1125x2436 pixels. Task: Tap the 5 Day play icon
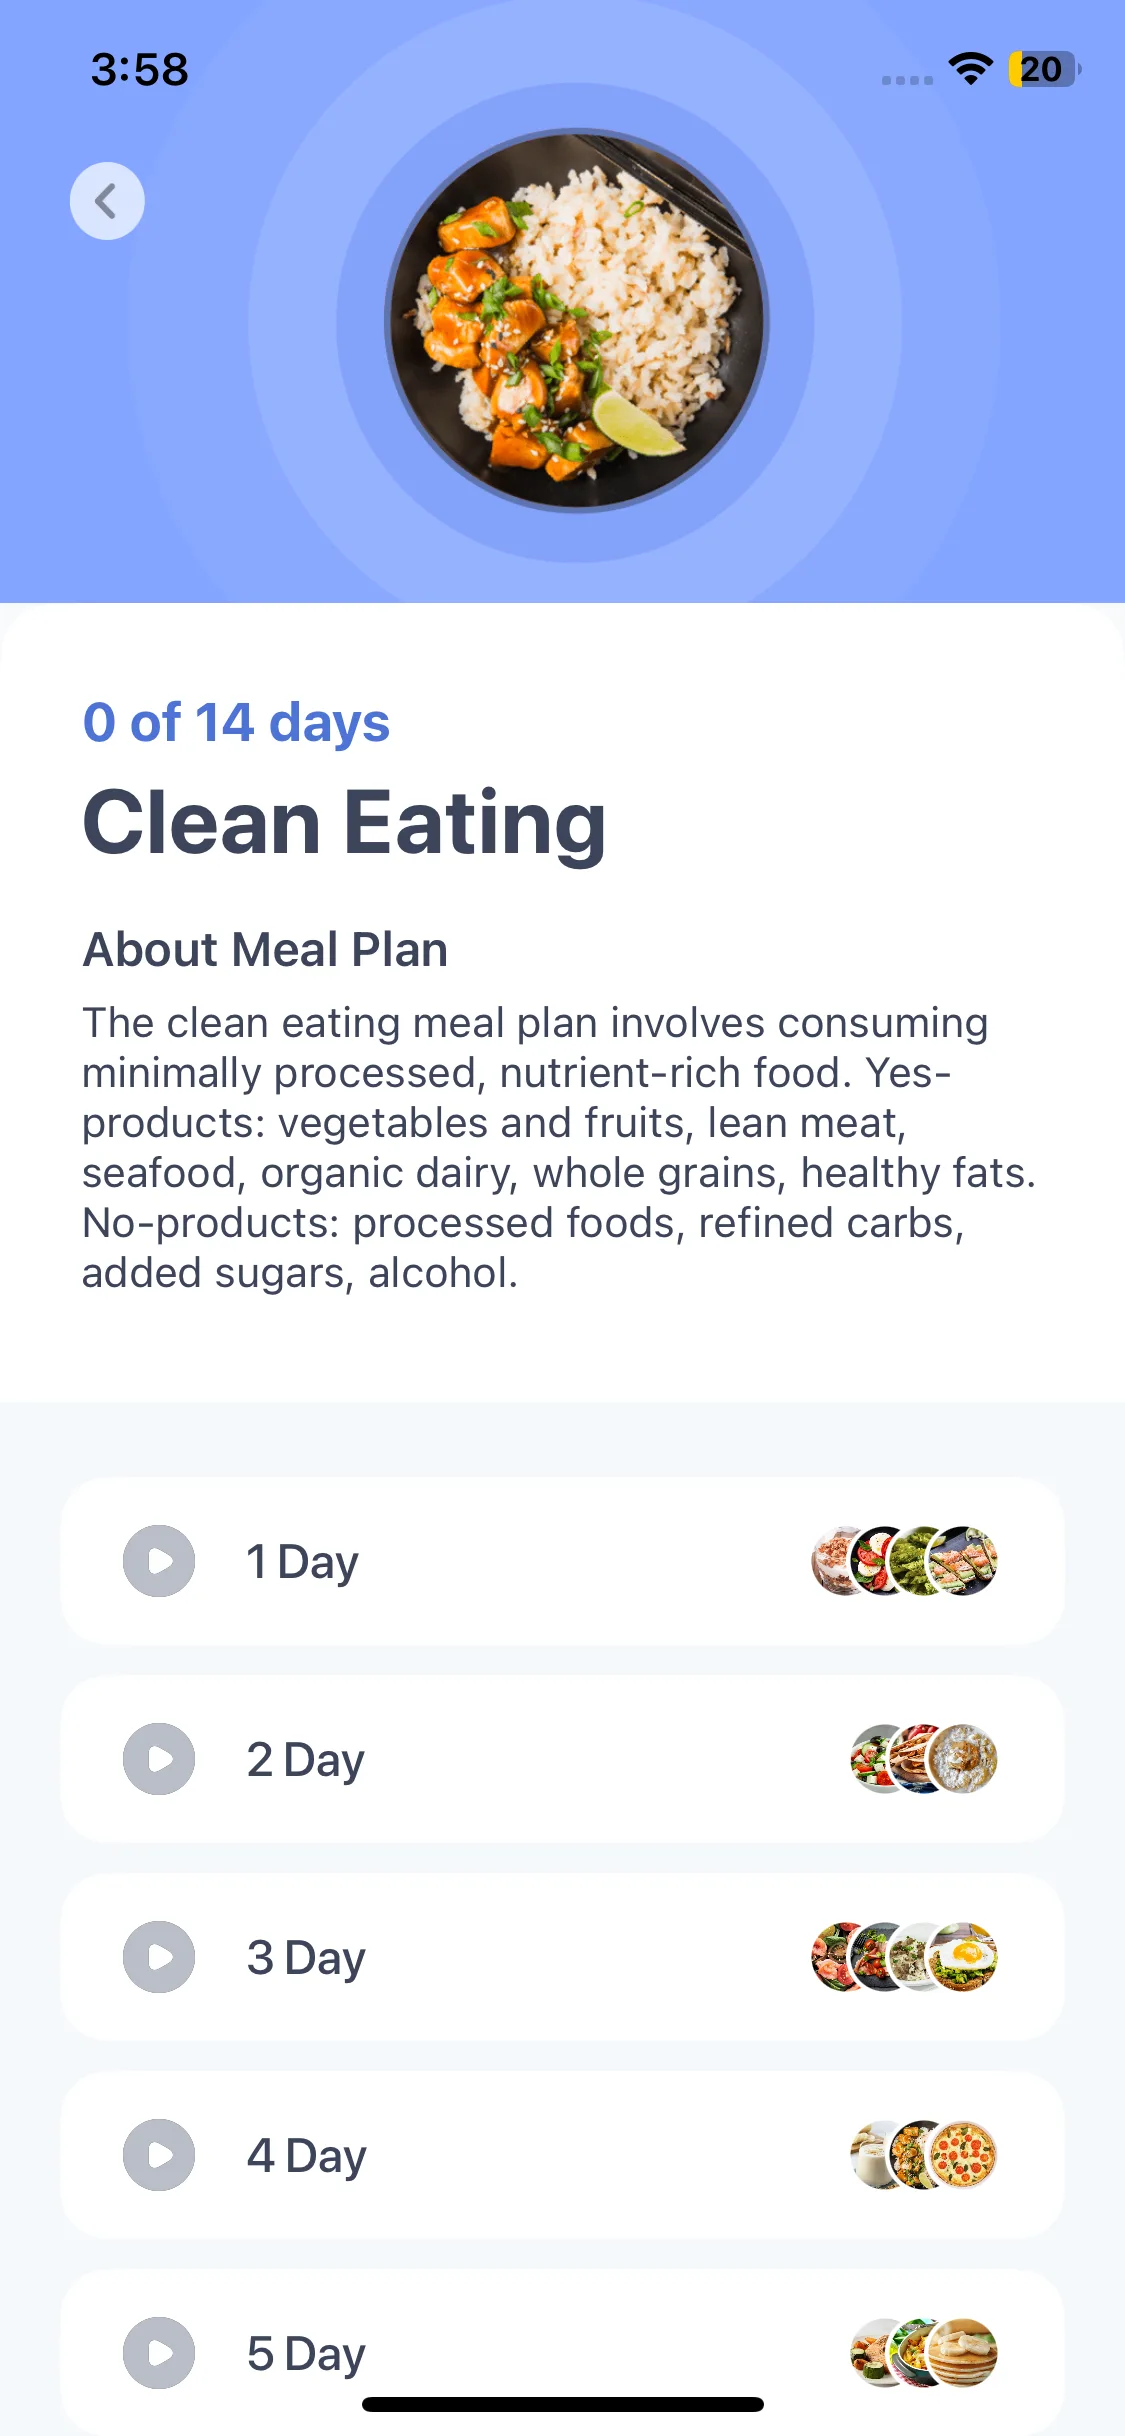click(x=159, y=2353)
